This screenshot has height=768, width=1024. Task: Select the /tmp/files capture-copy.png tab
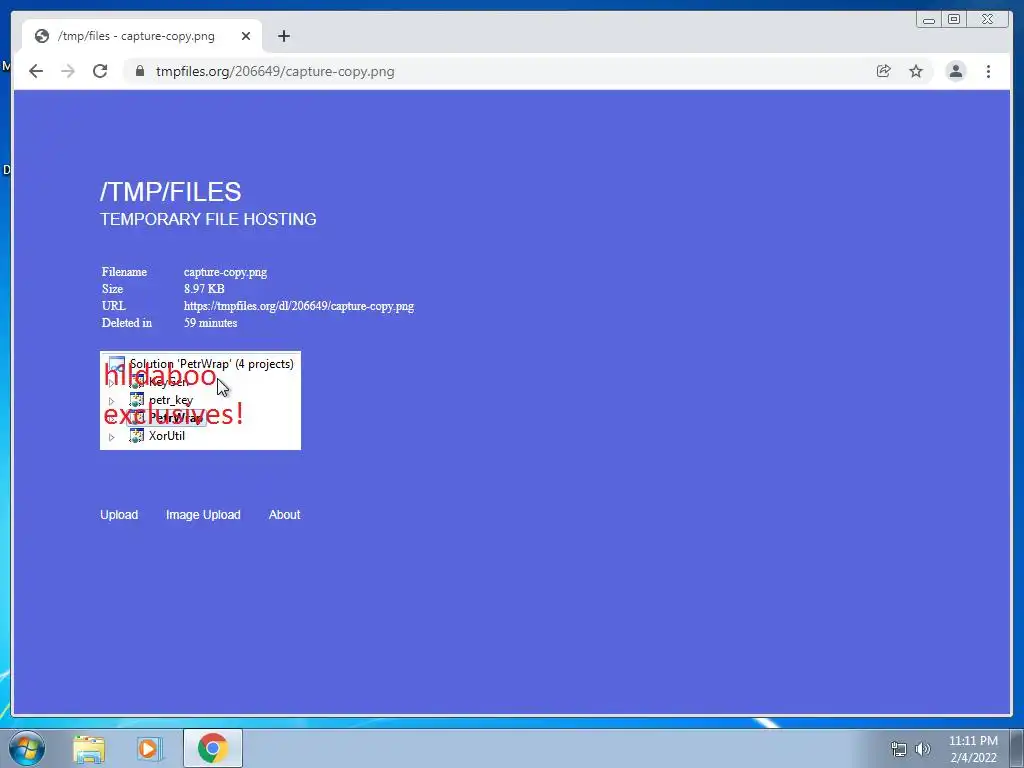pos(142,36)
